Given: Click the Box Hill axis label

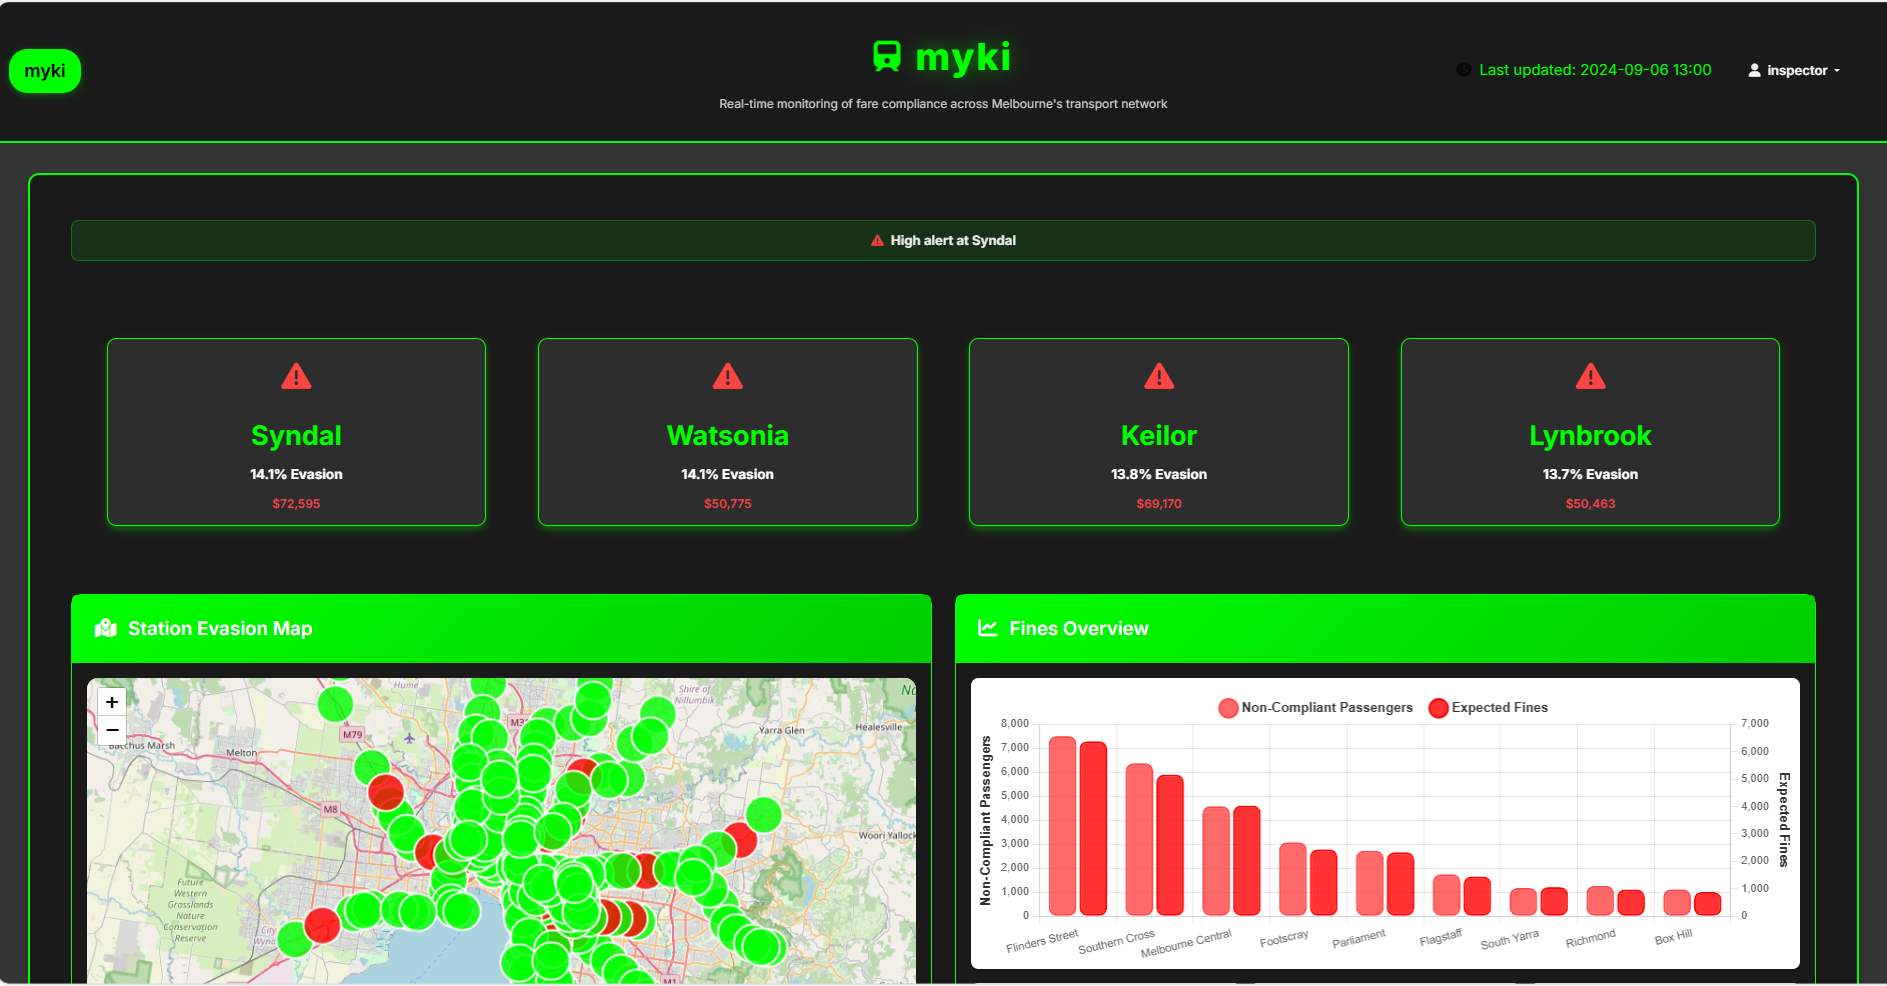Looking at the screenshot, I should click(x=1673, y=937).
